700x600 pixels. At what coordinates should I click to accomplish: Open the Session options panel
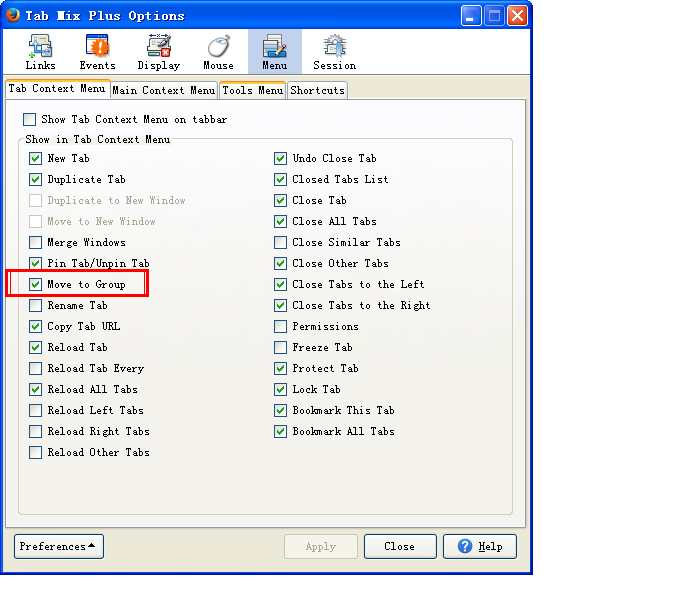[334, 52]
